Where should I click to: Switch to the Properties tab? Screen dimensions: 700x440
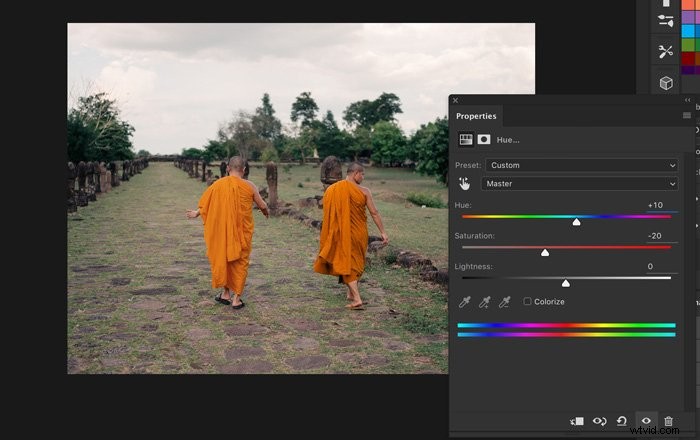coord(476,116)
